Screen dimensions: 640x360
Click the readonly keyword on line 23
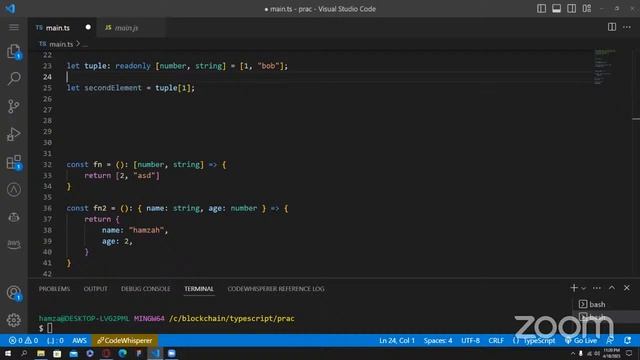pos(133,66)
